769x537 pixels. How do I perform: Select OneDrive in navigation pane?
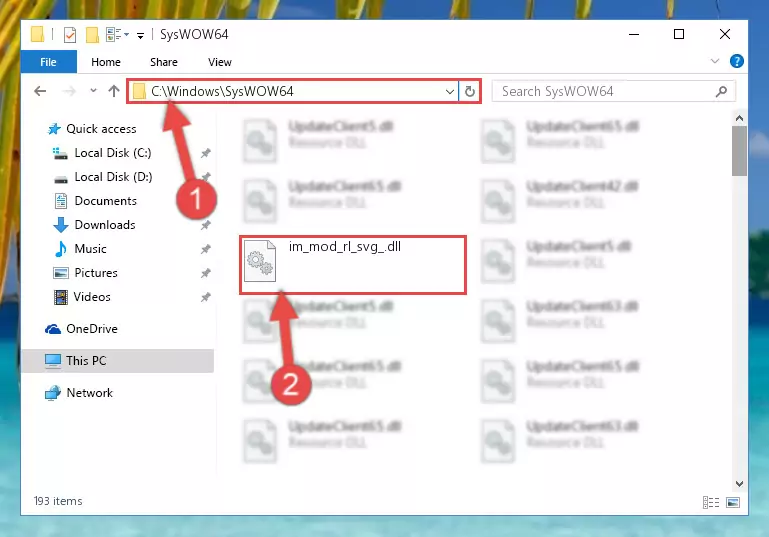(x=92, y=329)
